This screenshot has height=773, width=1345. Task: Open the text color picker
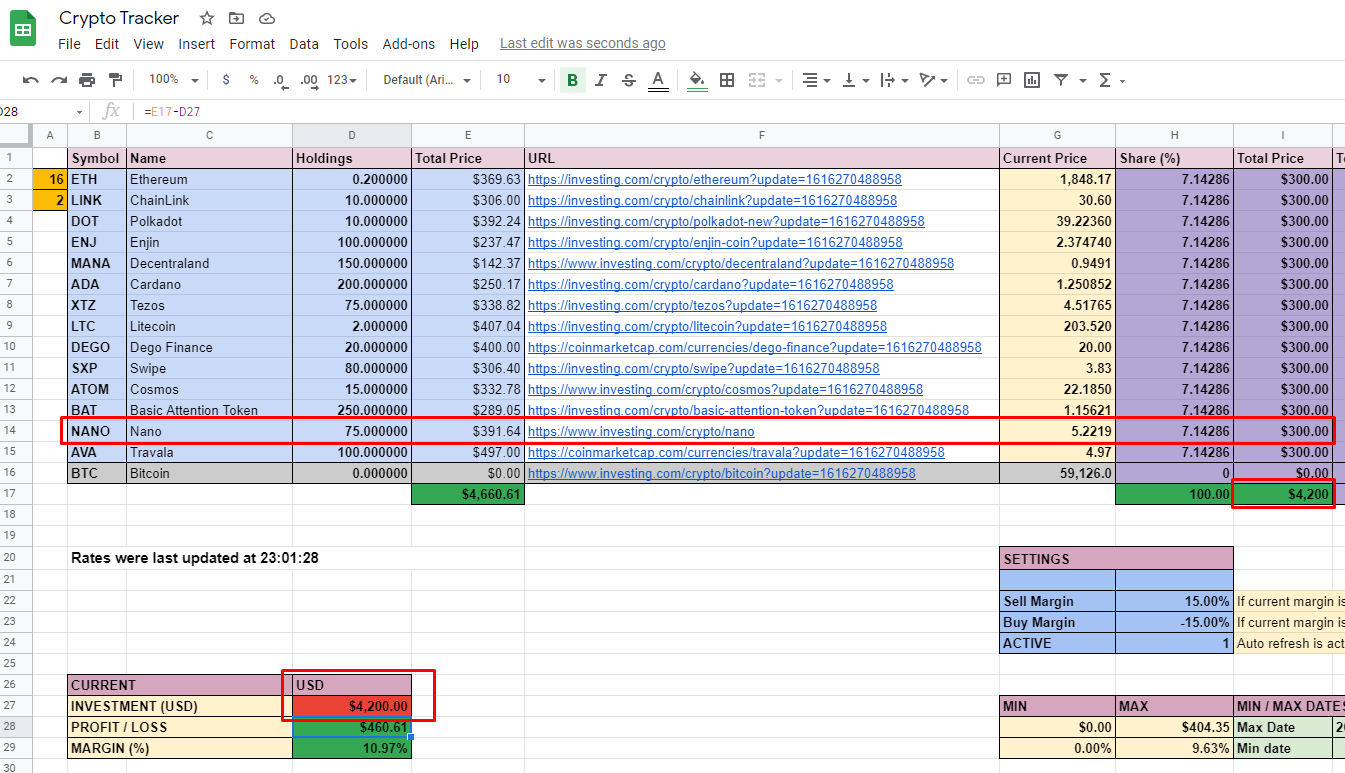pos(657,80)
